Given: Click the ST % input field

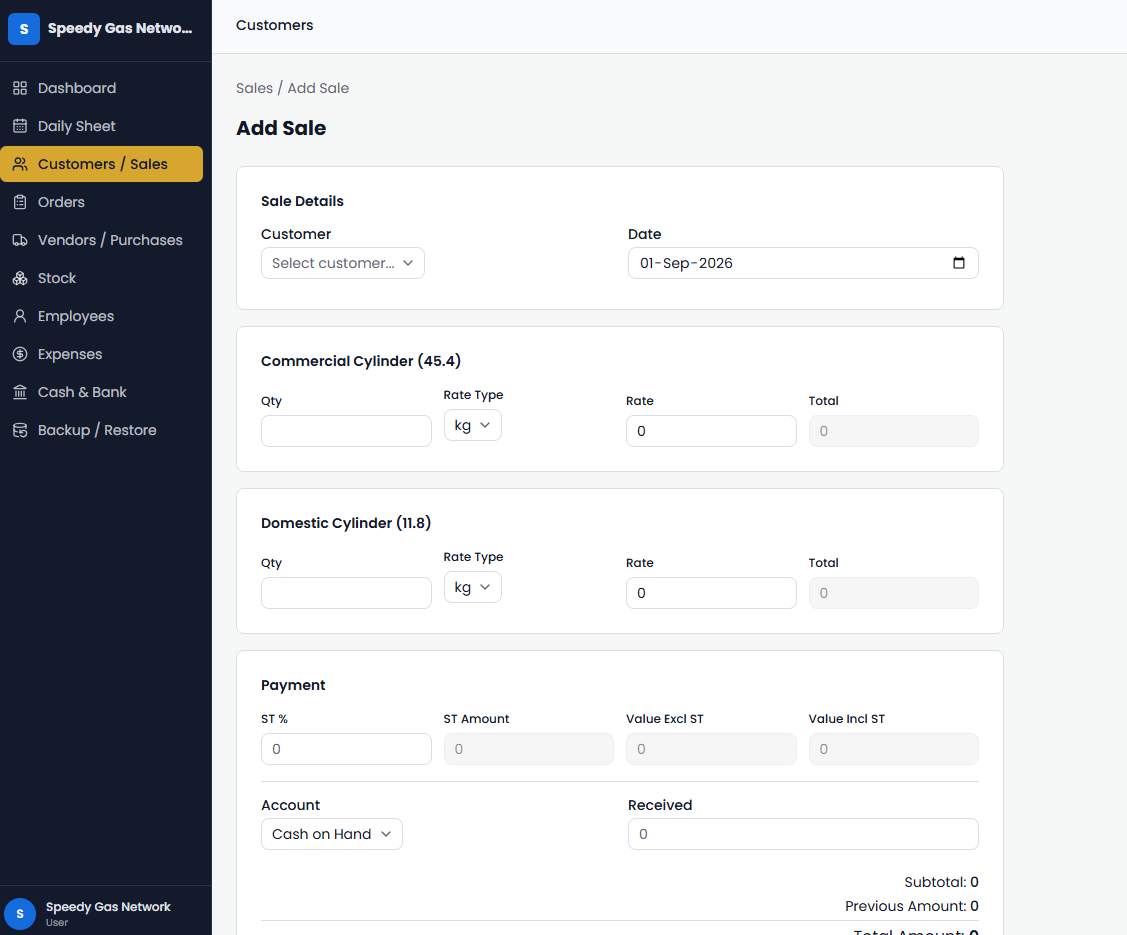Looking at the screenshot, I should (346, 749).
